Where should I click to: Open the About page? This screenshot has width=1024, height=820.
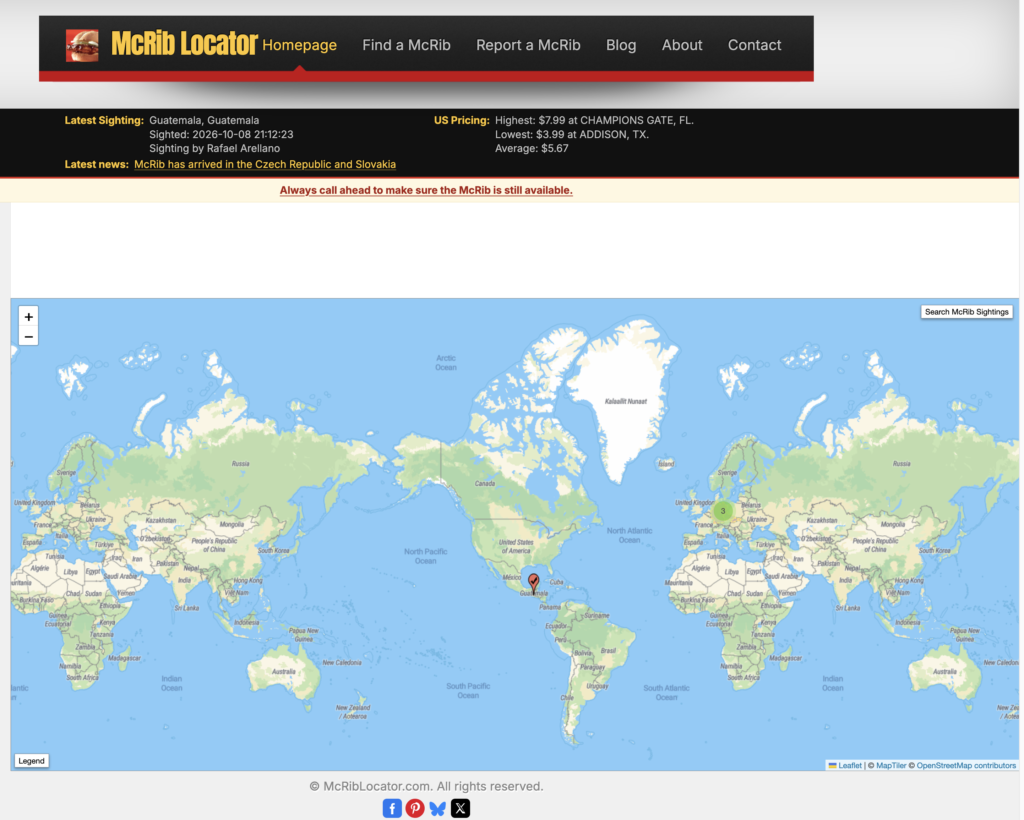click(682, 45)
